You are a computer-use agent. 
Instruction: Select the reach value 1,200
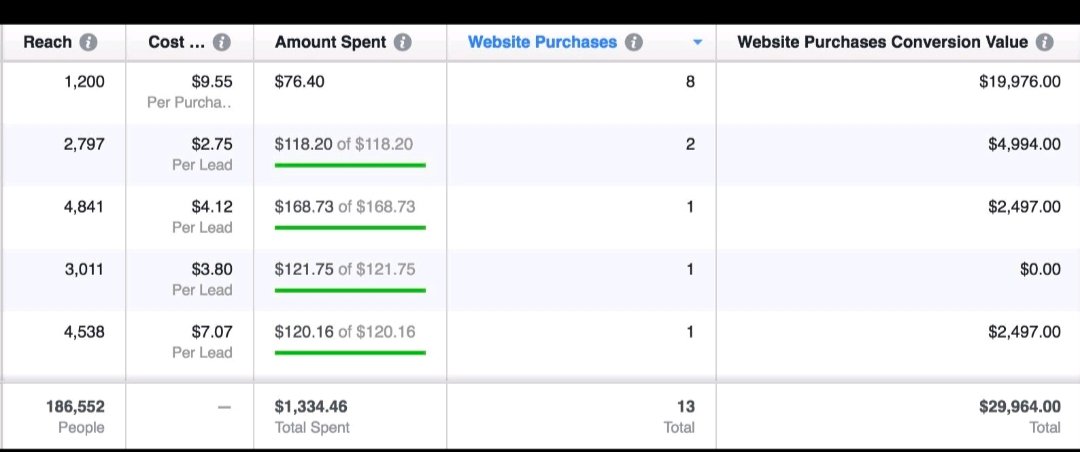tap(84, 82)
